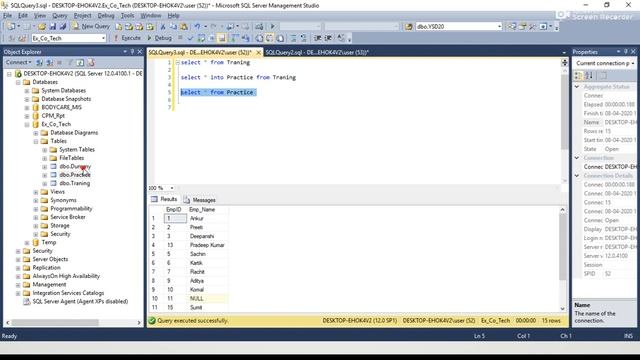
Task: Click the Disconnect icon in Object Explorer toolbar
Action: coord(49,62)
